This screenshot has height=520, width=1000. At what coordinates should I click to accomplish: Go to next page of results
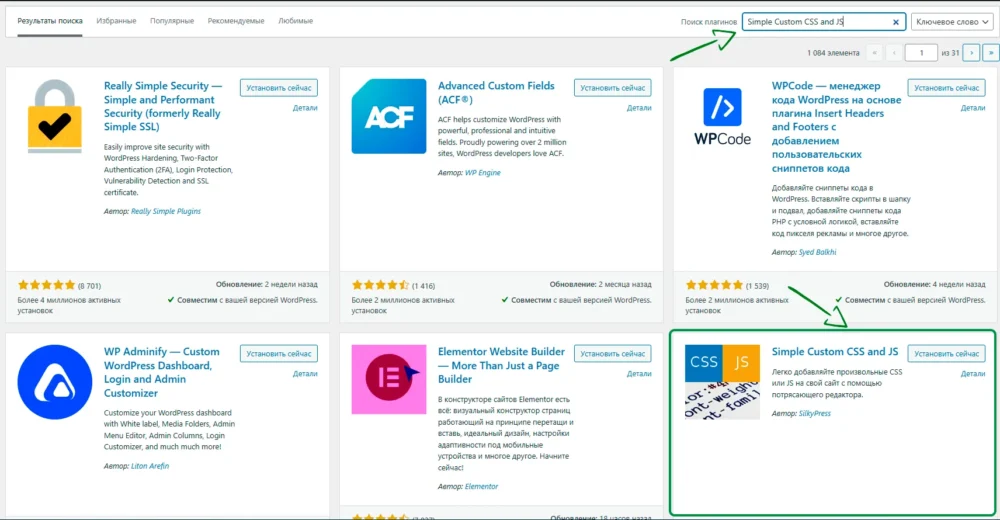(x=971, y=53)
